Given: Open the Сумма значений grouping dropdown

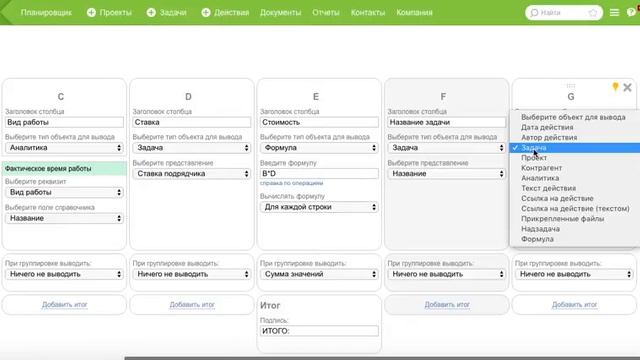Looking at the screenshot, I should pos(319,274).
